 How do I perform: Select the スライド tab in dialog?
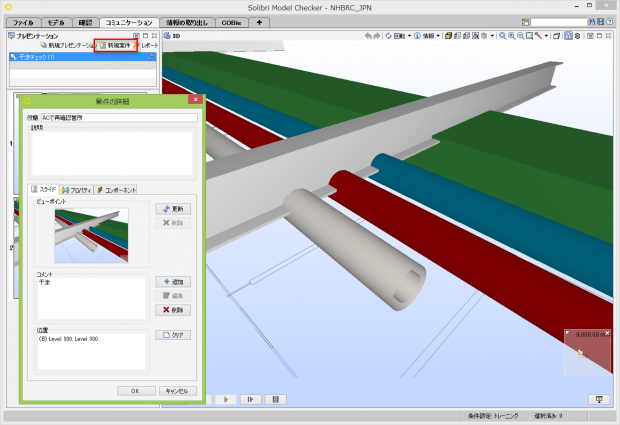point(44,189)
